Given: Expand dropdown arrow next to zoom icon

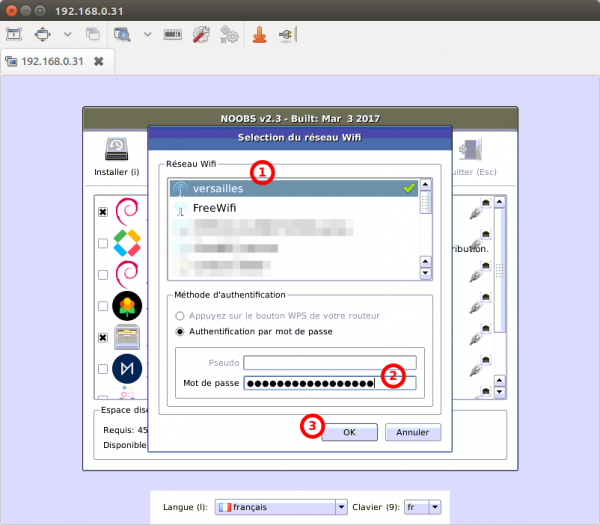Looking at the screenshot, I should pos(147,34).
